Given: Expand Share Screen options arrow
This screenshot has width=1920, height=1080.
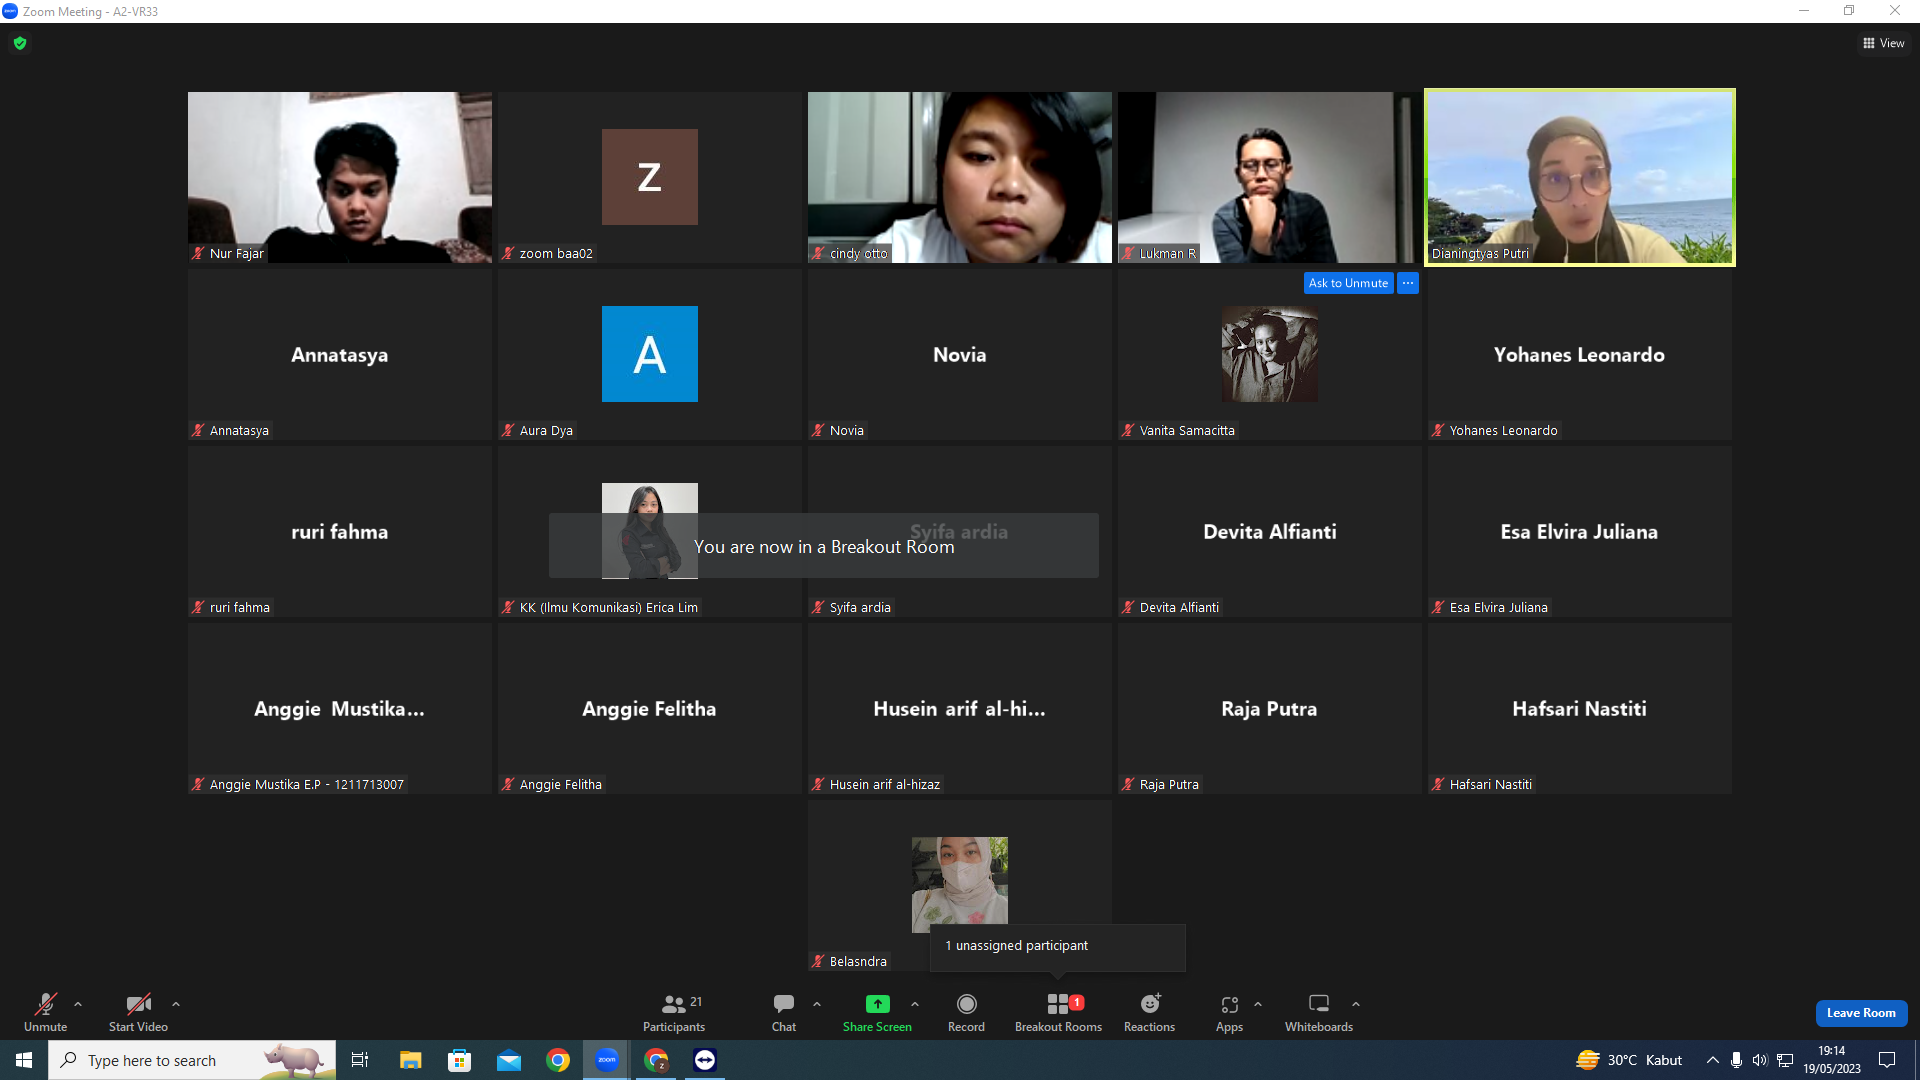Looking at the screenshot, I should (x=915, y=1004).
